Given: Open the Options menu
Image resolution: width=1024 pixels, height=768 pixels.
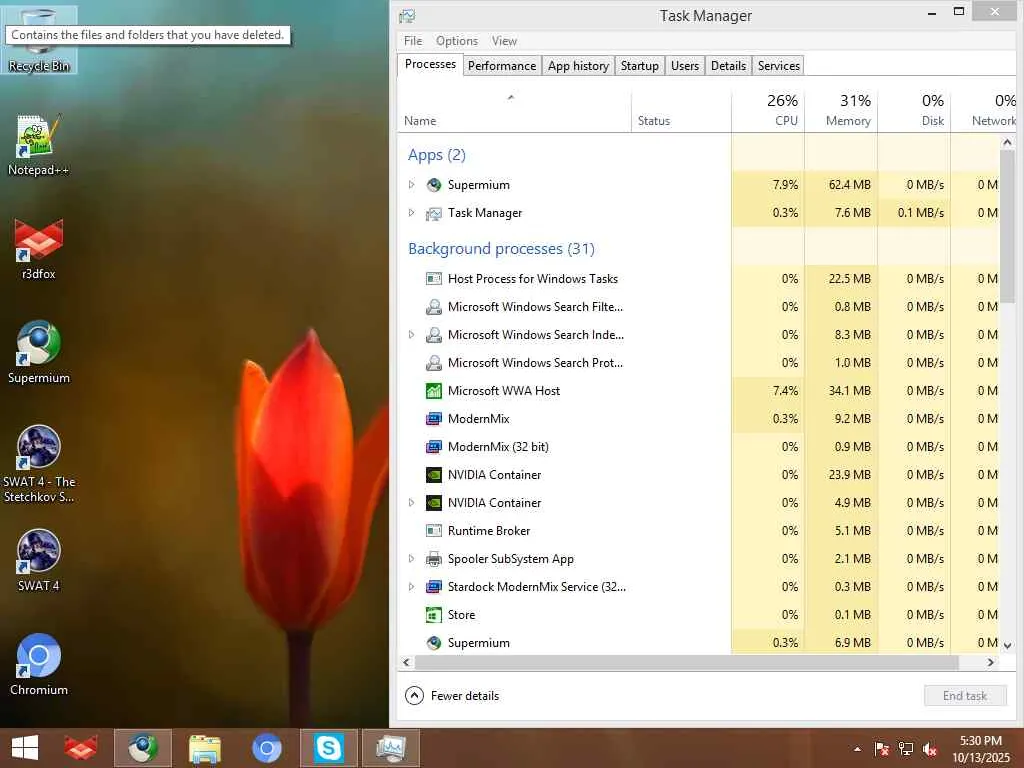Looking at the screenshot, I should tap(456, 41).
